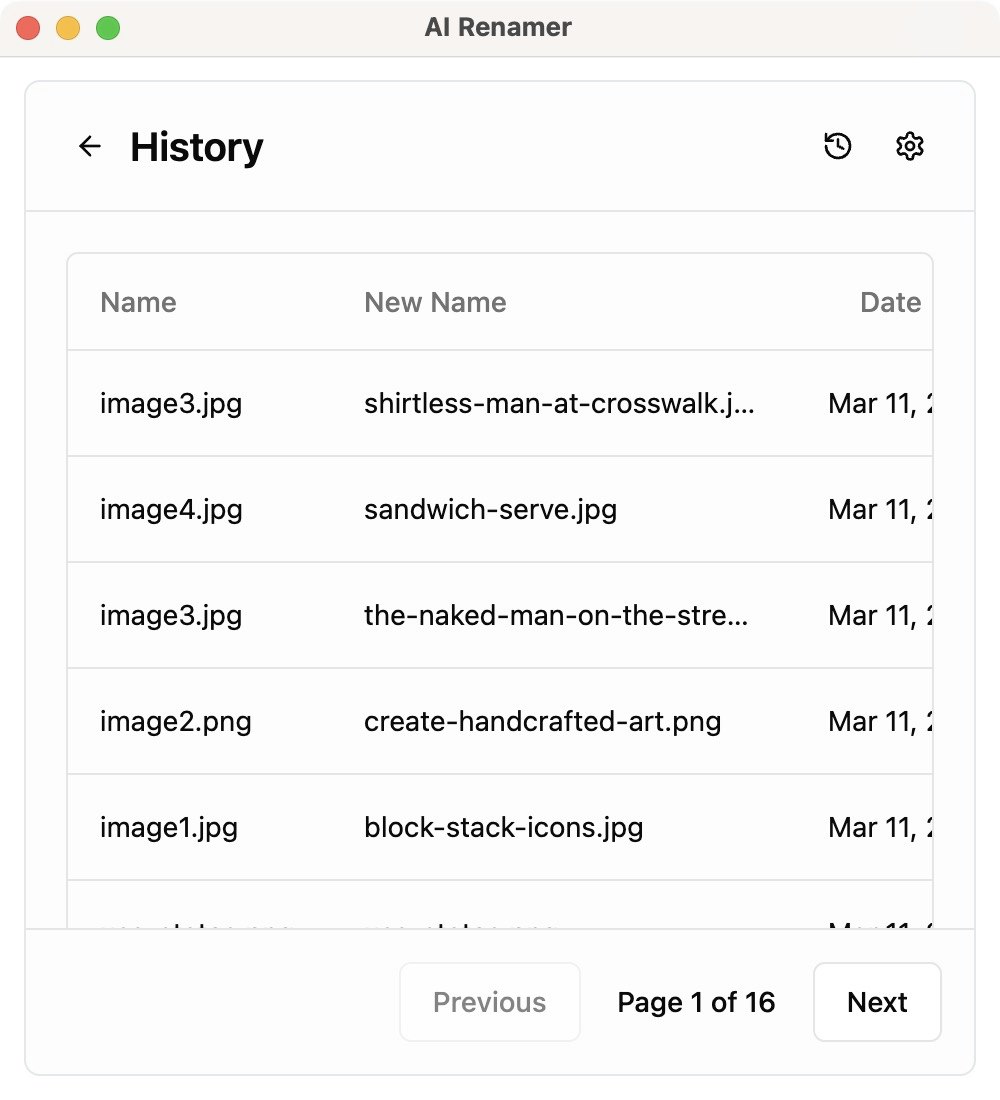The image size is (1000, 1100).
Task: Click the the-naked-man-on-the-stre… entry
Action: pos(555,616)
